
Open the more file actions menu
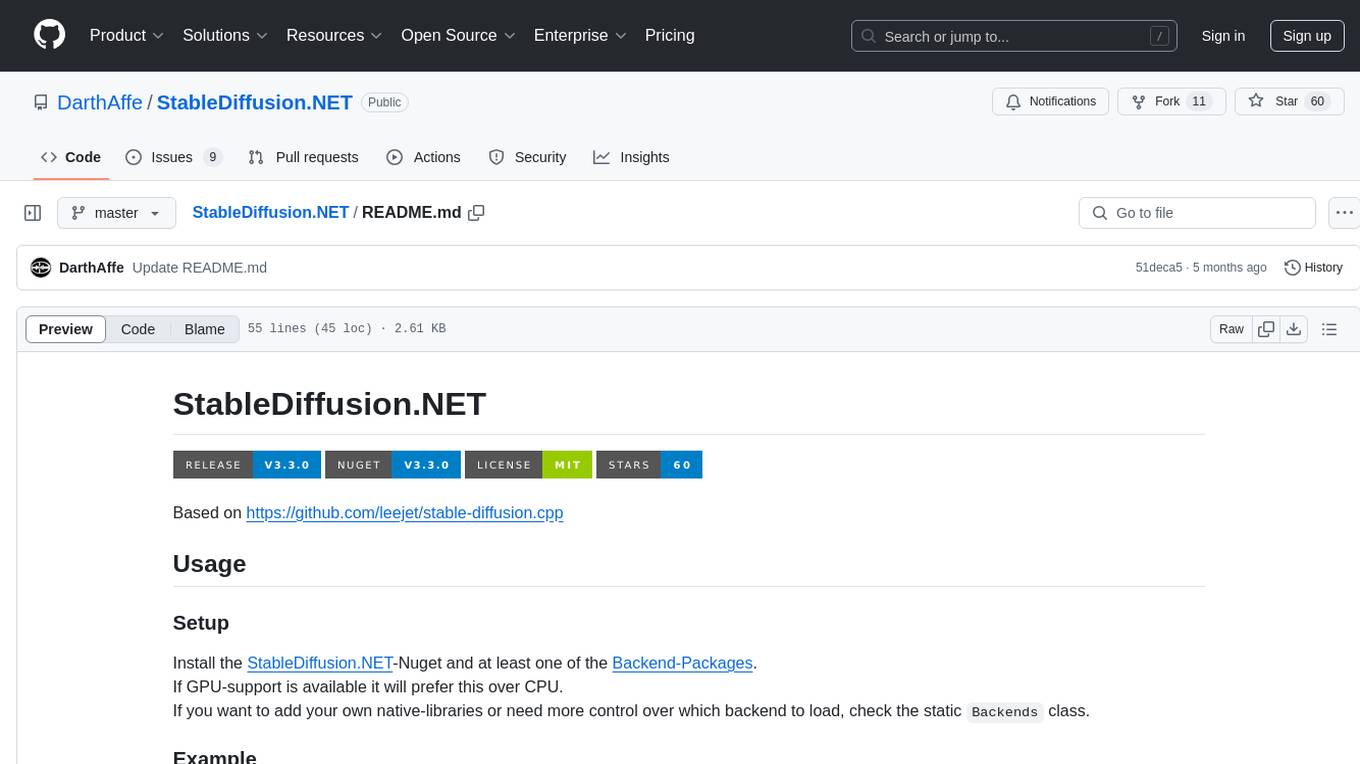coord(1344,213)
